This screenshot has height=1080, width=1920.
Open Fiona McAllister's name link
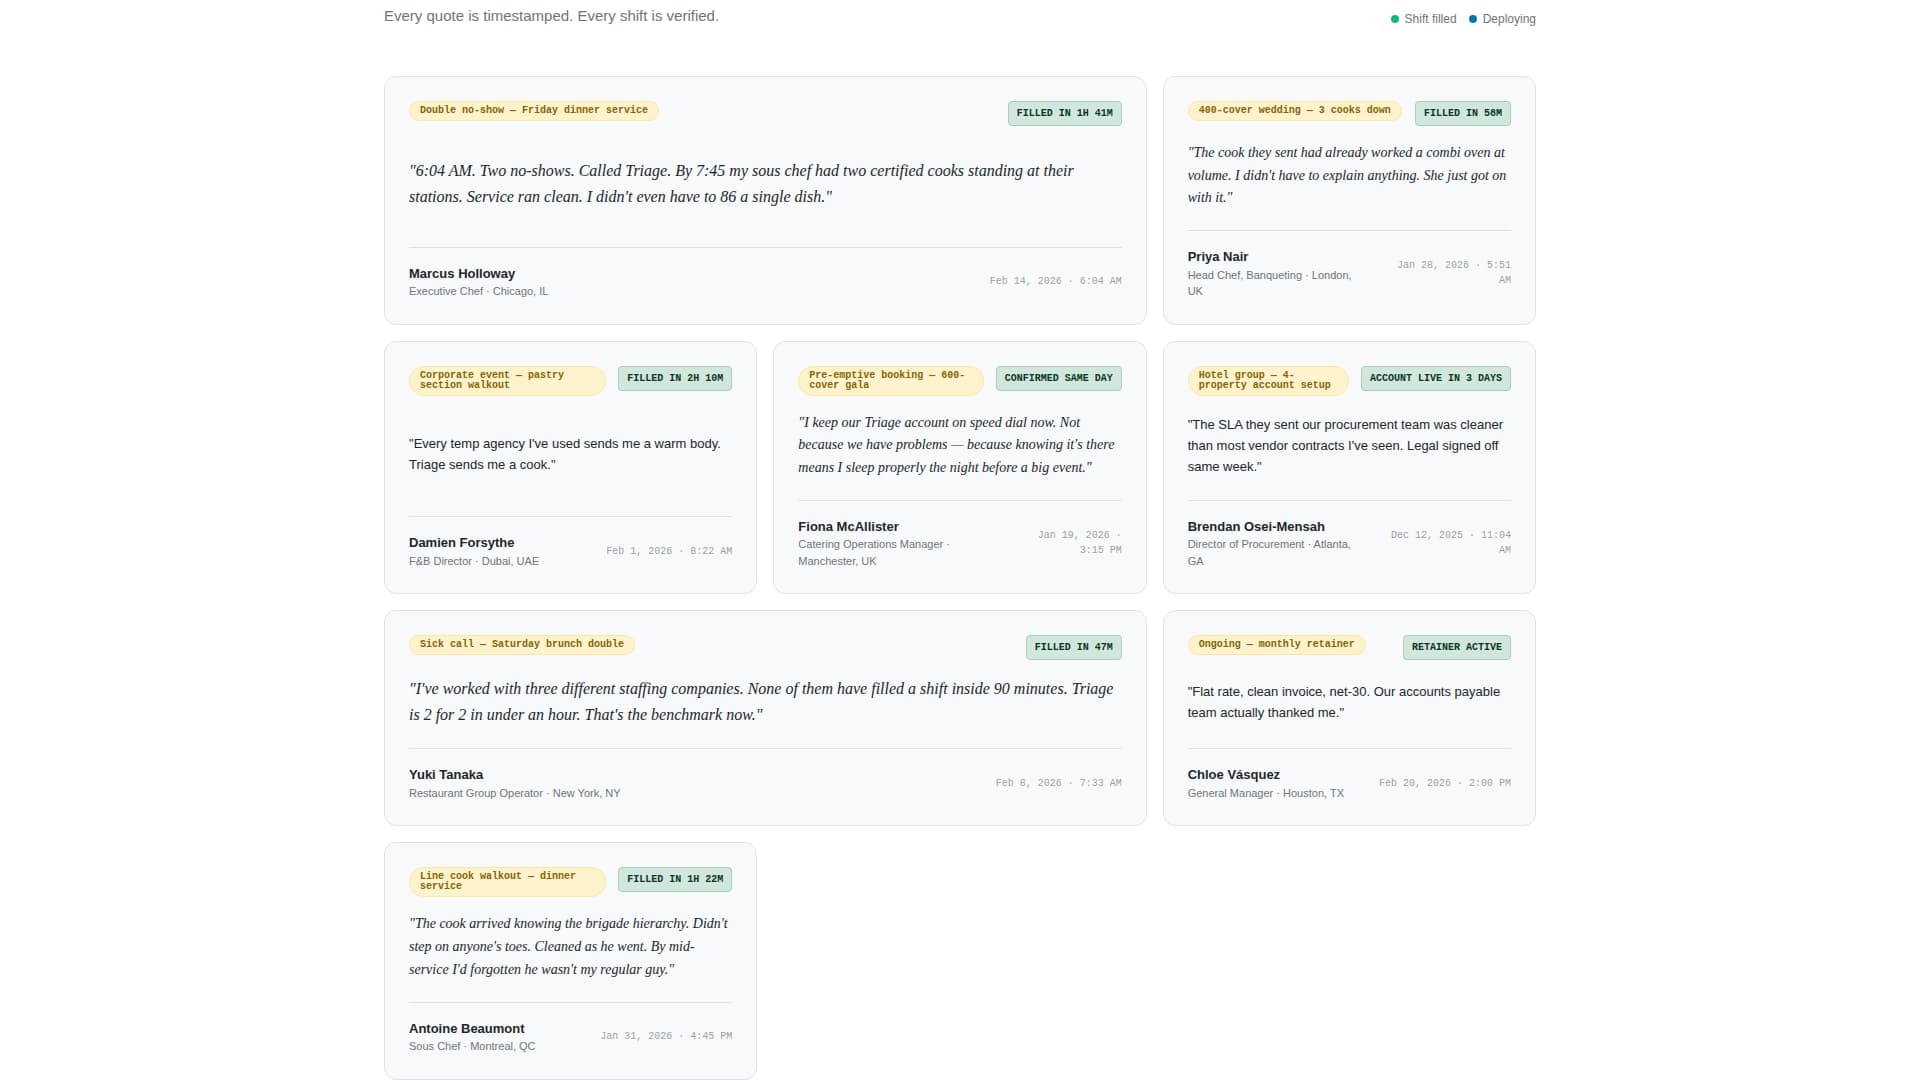[x=848, y=526]
